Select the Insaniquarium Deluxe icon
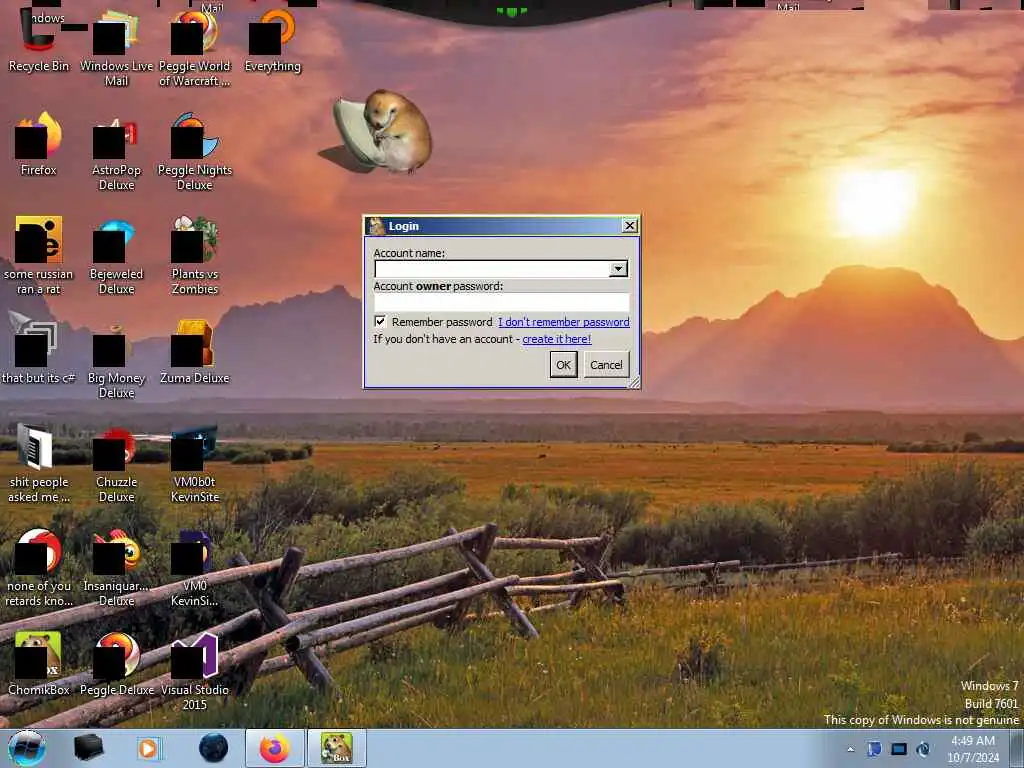Viewport: 1024px width, 768px height. pos(116,567)
